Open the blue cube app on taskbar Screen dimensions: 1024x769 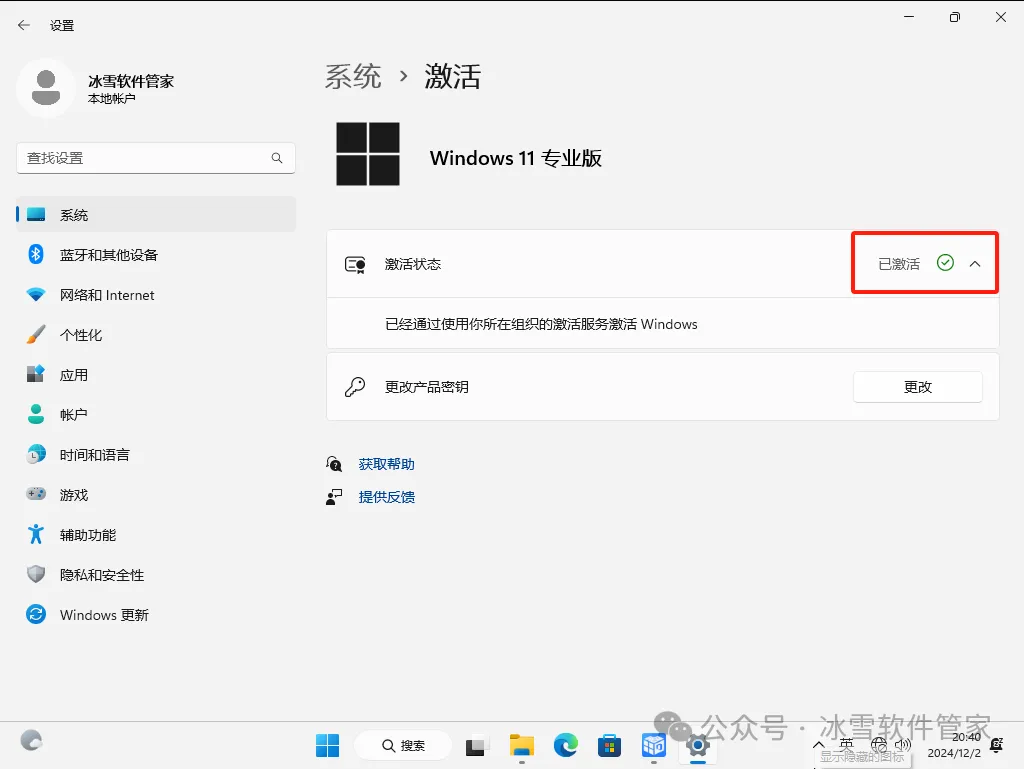(x=654, y=745)
